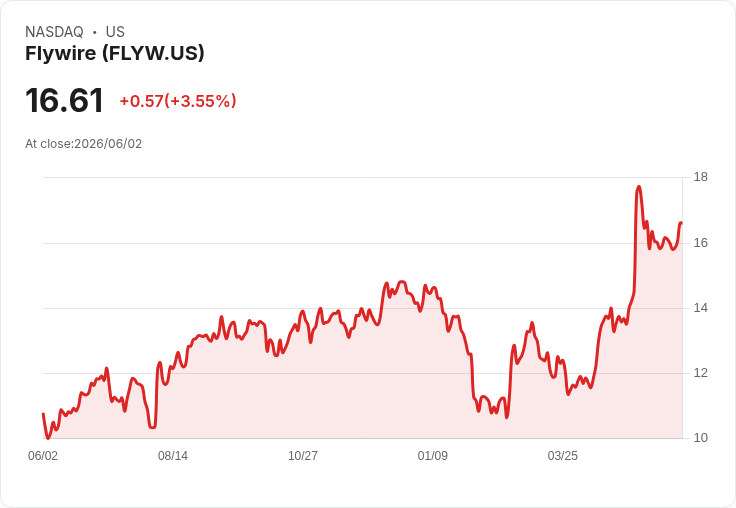Image resolution: width=736 pixels, height=508 pixels.
Task: Click the Flywire (FLYW.US) stock title
Action: tap(115, 53)
